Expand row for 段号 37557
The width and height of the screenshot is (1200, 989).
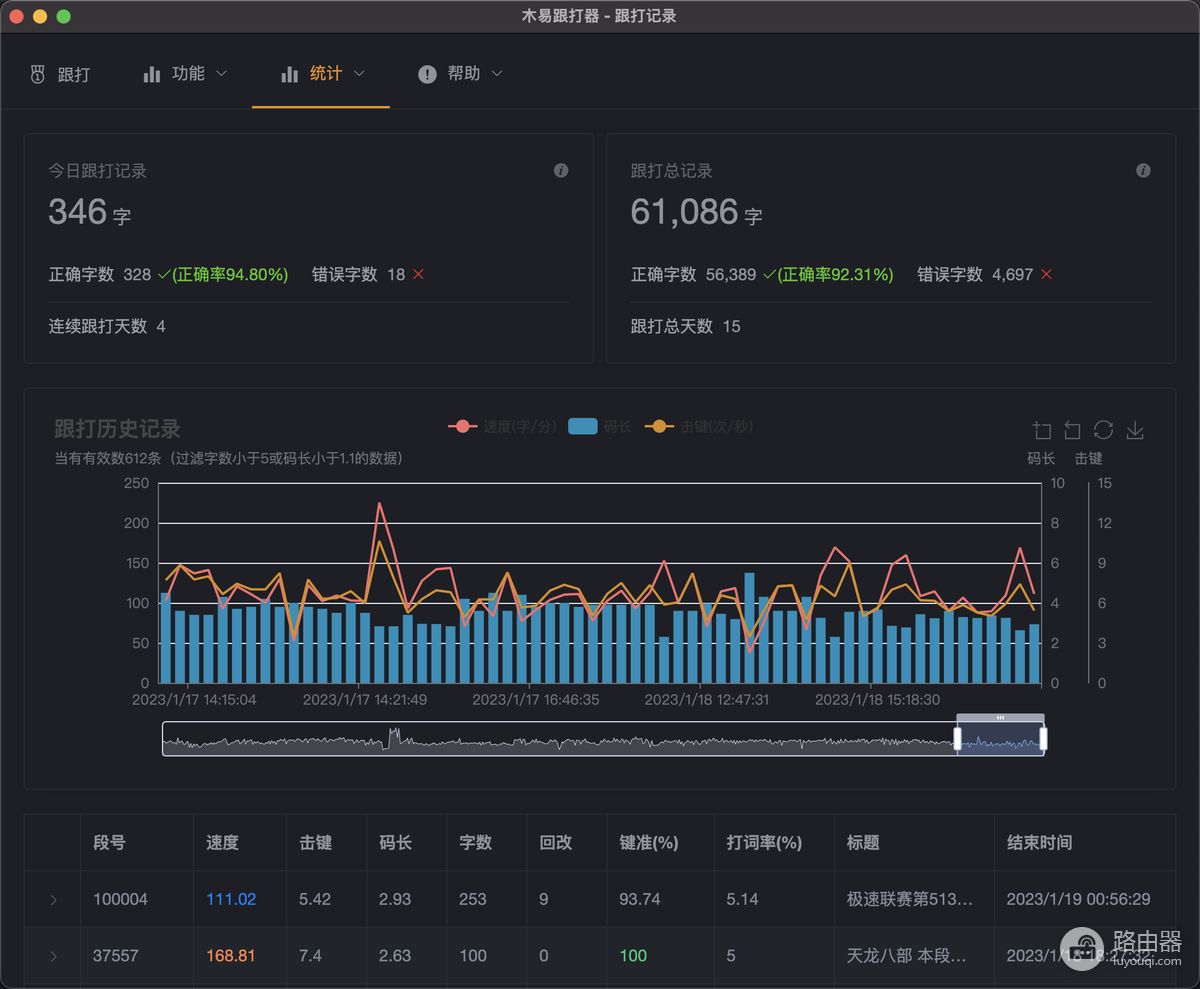[53, 956]
